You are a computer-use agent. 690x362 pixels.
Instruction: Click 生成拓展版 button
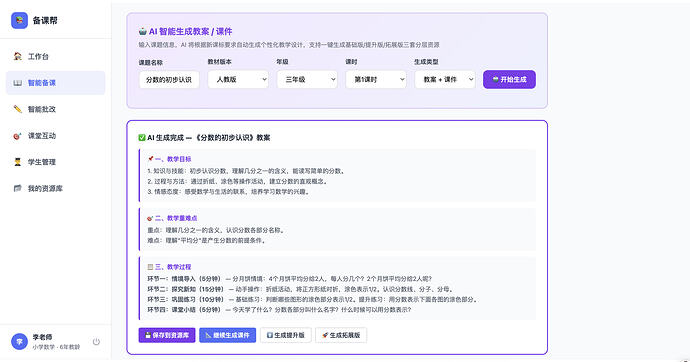[341, 335]
